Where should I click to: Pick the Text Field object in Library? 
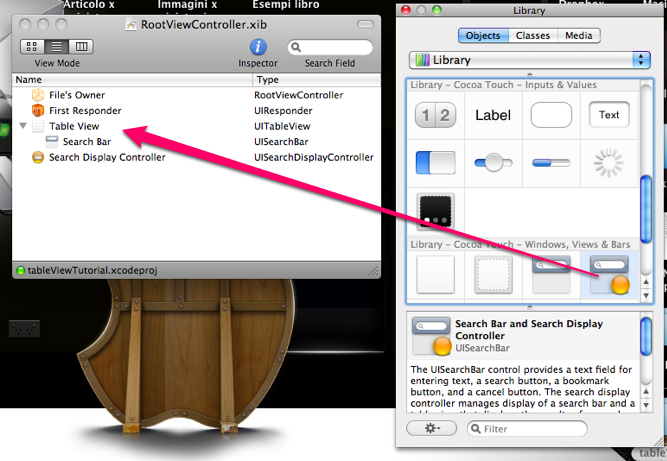[x=608, y=116]
